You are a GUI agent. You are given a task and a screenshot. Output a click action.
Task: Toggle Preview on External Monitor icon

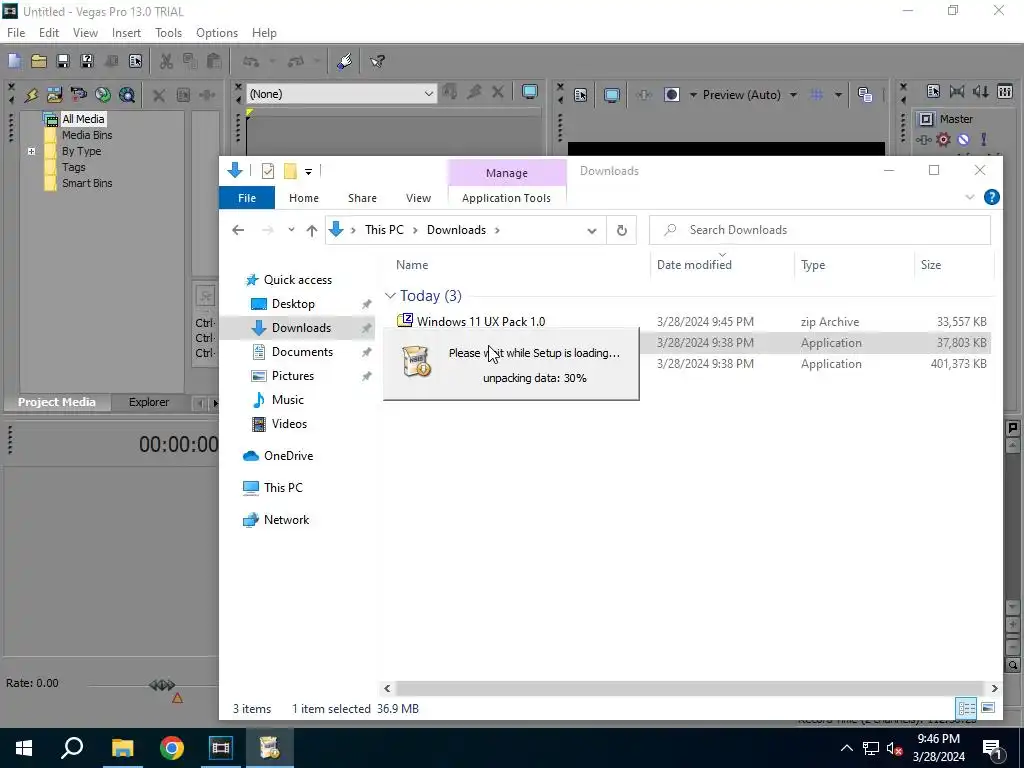tap(612, 95)
